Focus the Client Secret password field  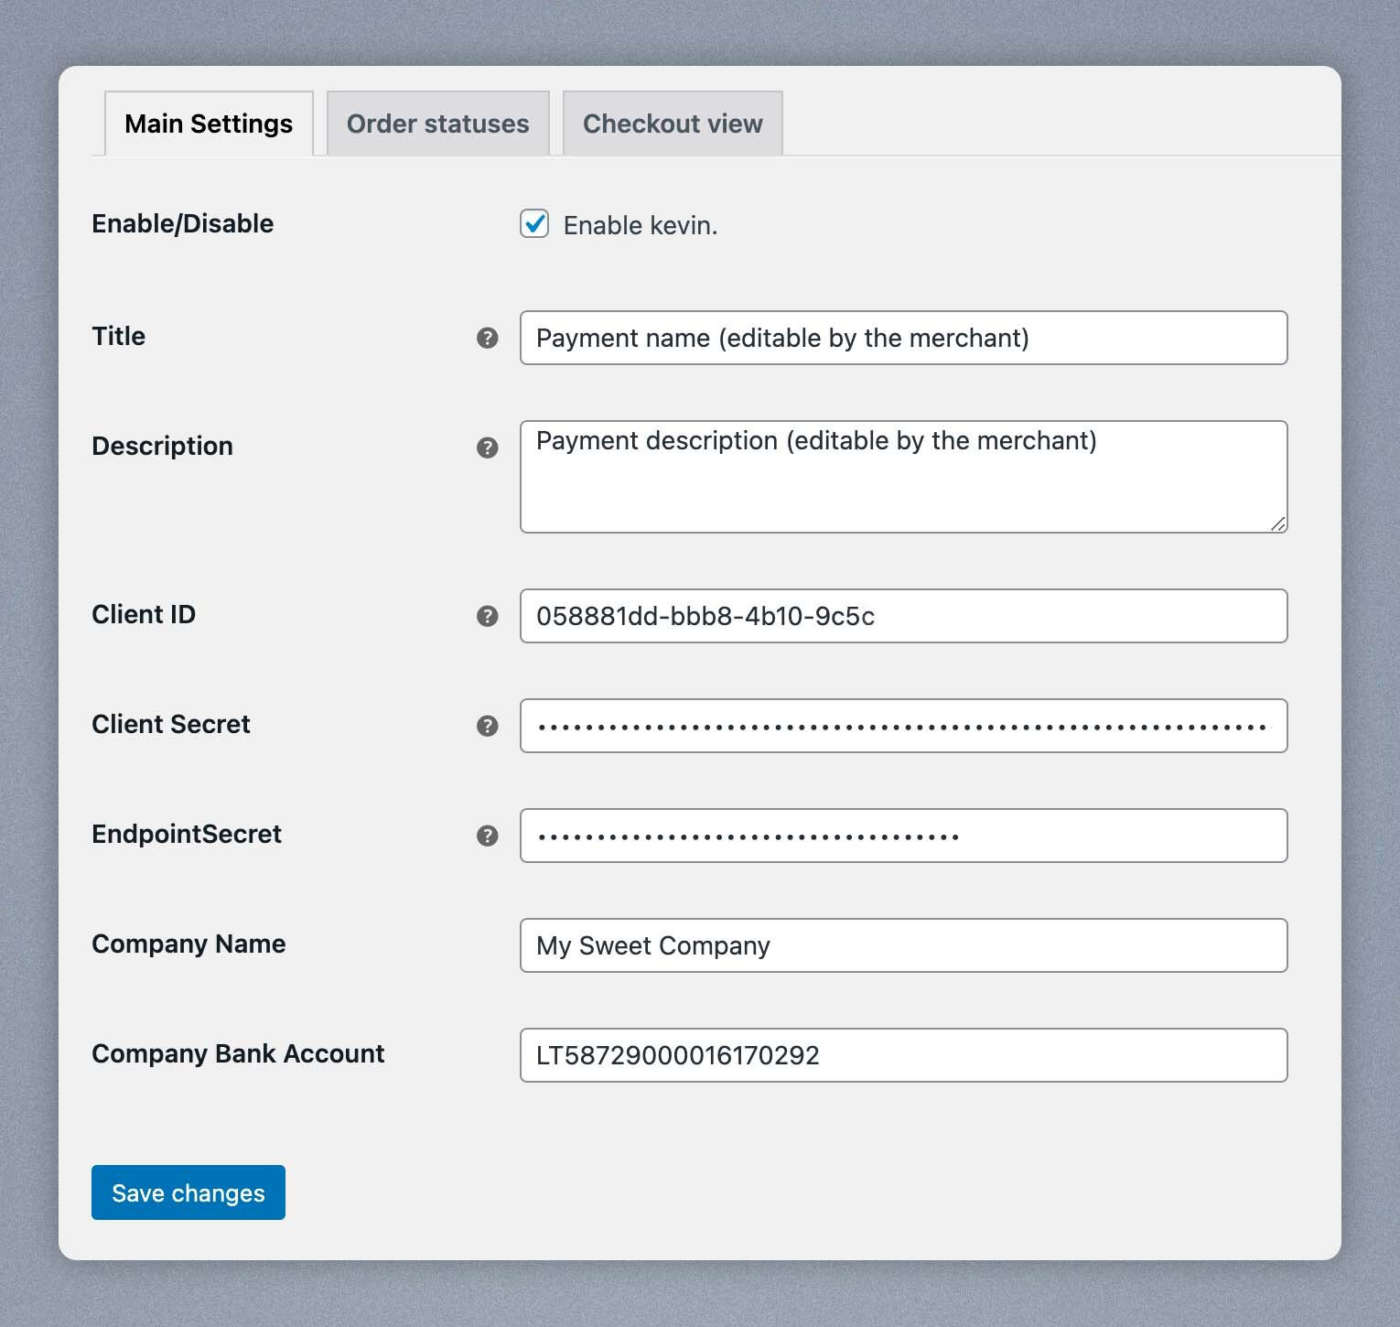tap(902, 726)
